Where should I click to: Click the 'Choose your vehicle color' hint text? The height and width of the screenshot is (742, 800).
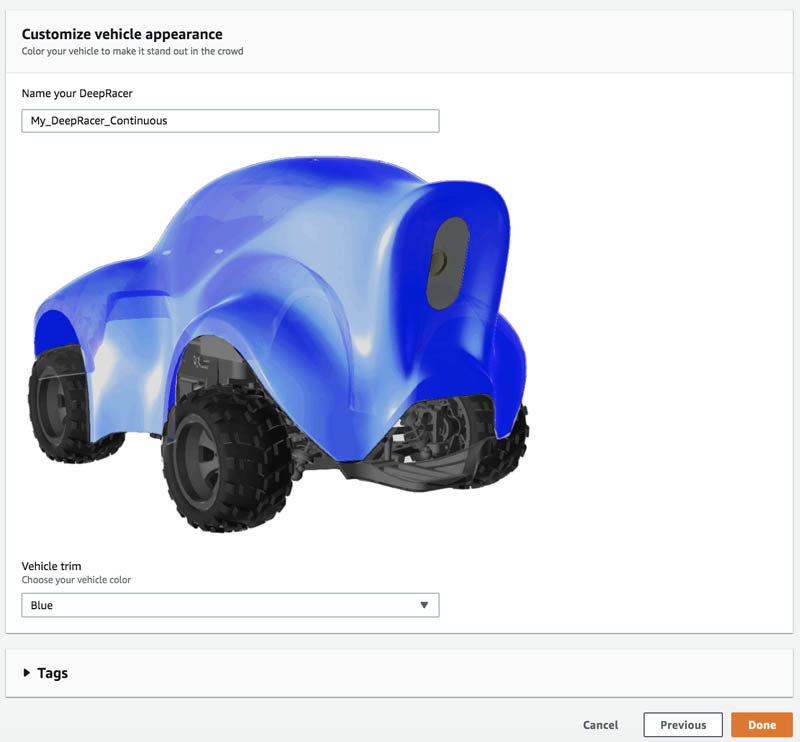[x=76, y=580]
